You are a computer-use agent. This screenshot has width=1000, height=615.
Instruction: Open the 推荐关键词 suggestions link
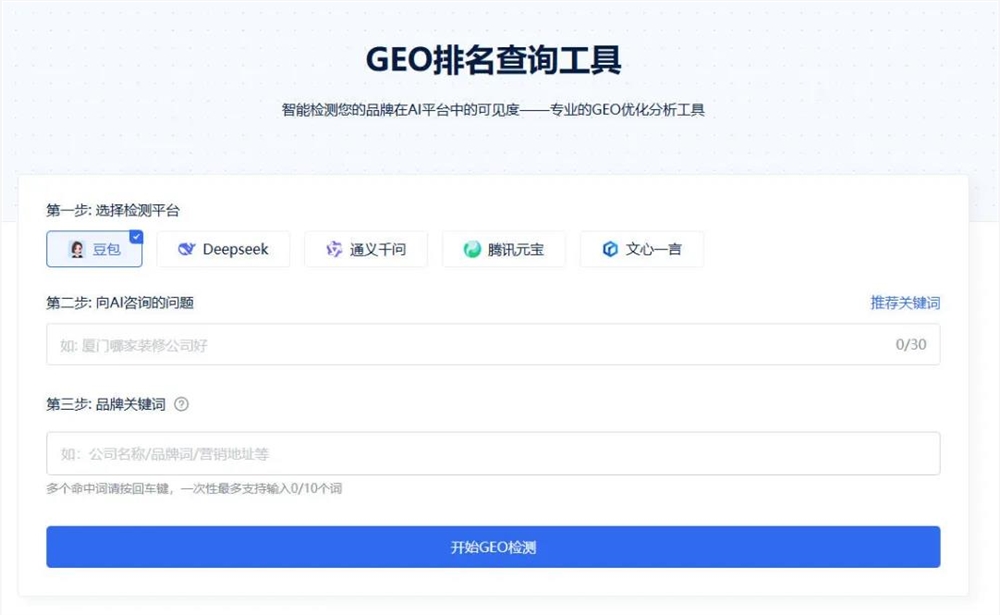[903, 302]
